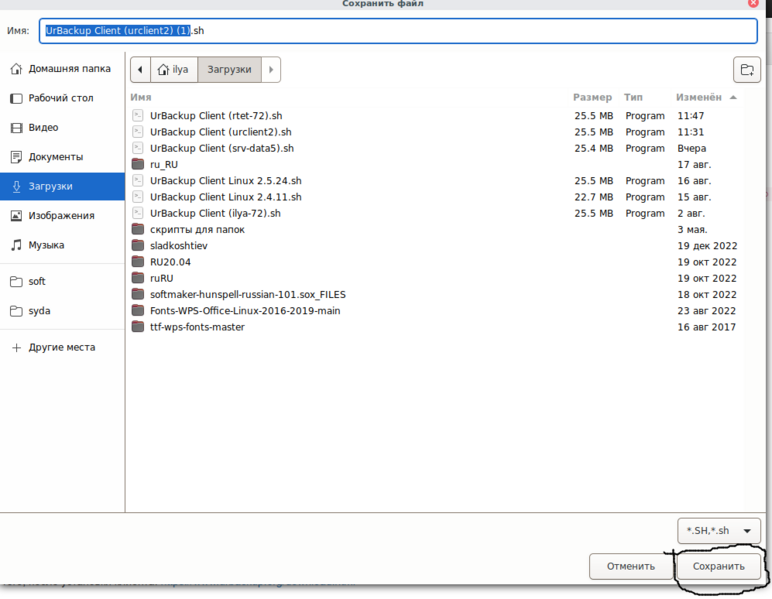Click sort direction arrow next to Изменён
The image size is (772, 599).
[733, 97]
